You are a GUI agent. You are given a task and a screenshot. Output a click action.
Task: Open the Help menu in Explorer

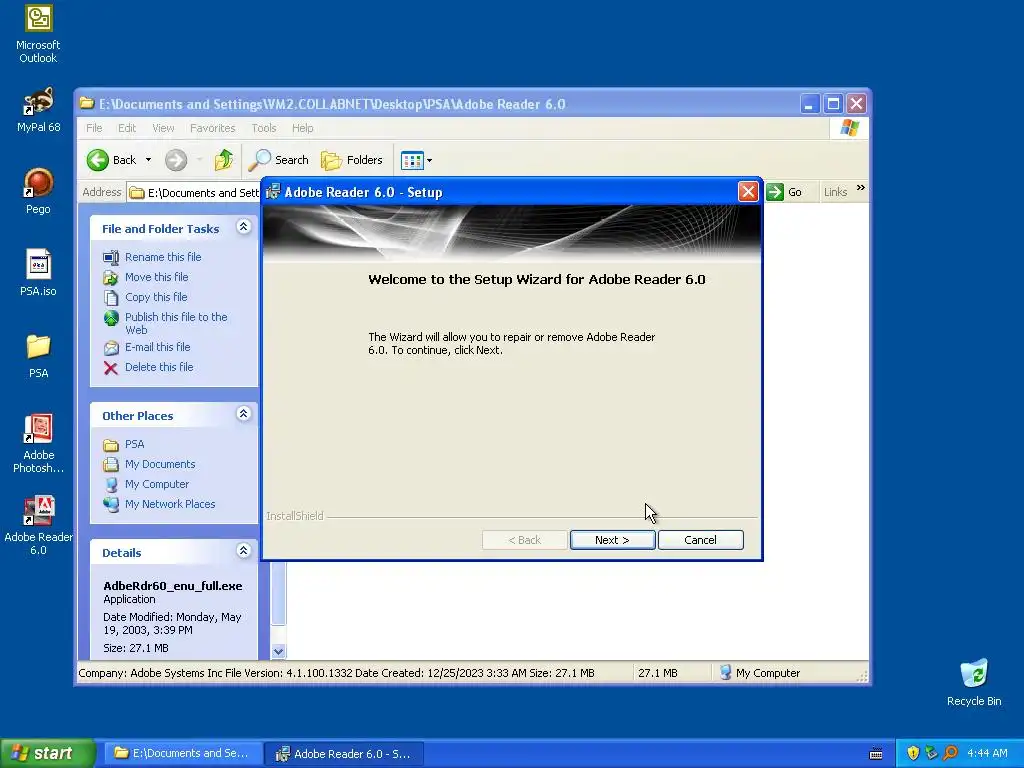[x=302, y=128]
